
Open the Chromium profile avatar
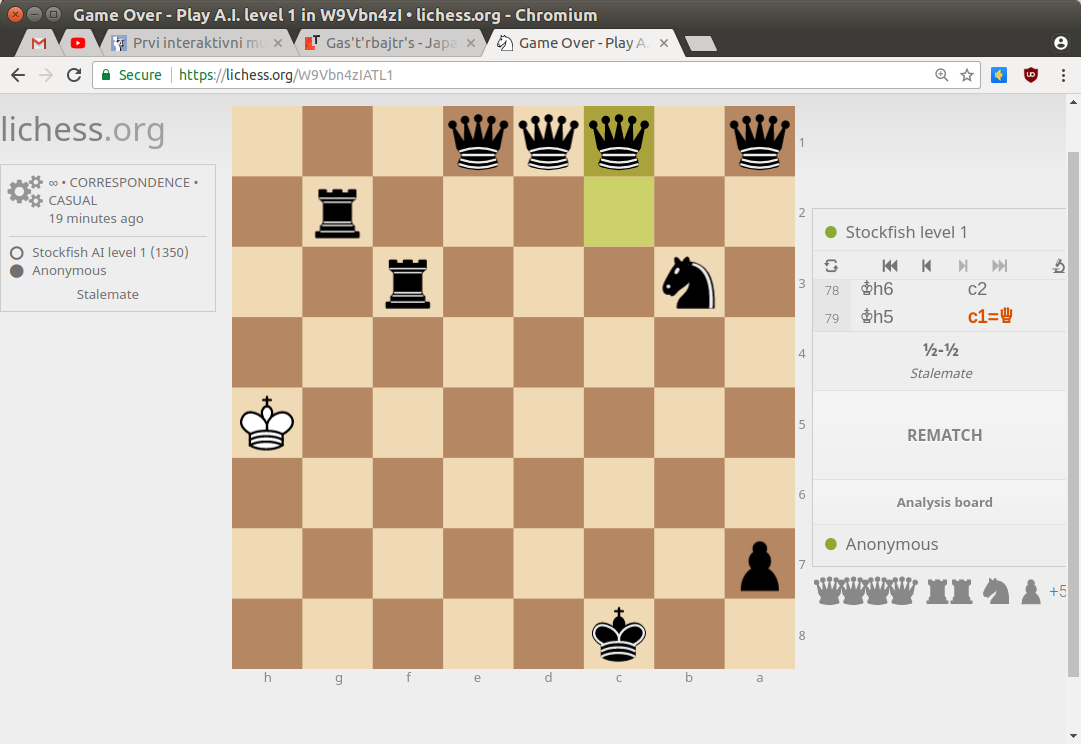click(x=1061, y=43)
